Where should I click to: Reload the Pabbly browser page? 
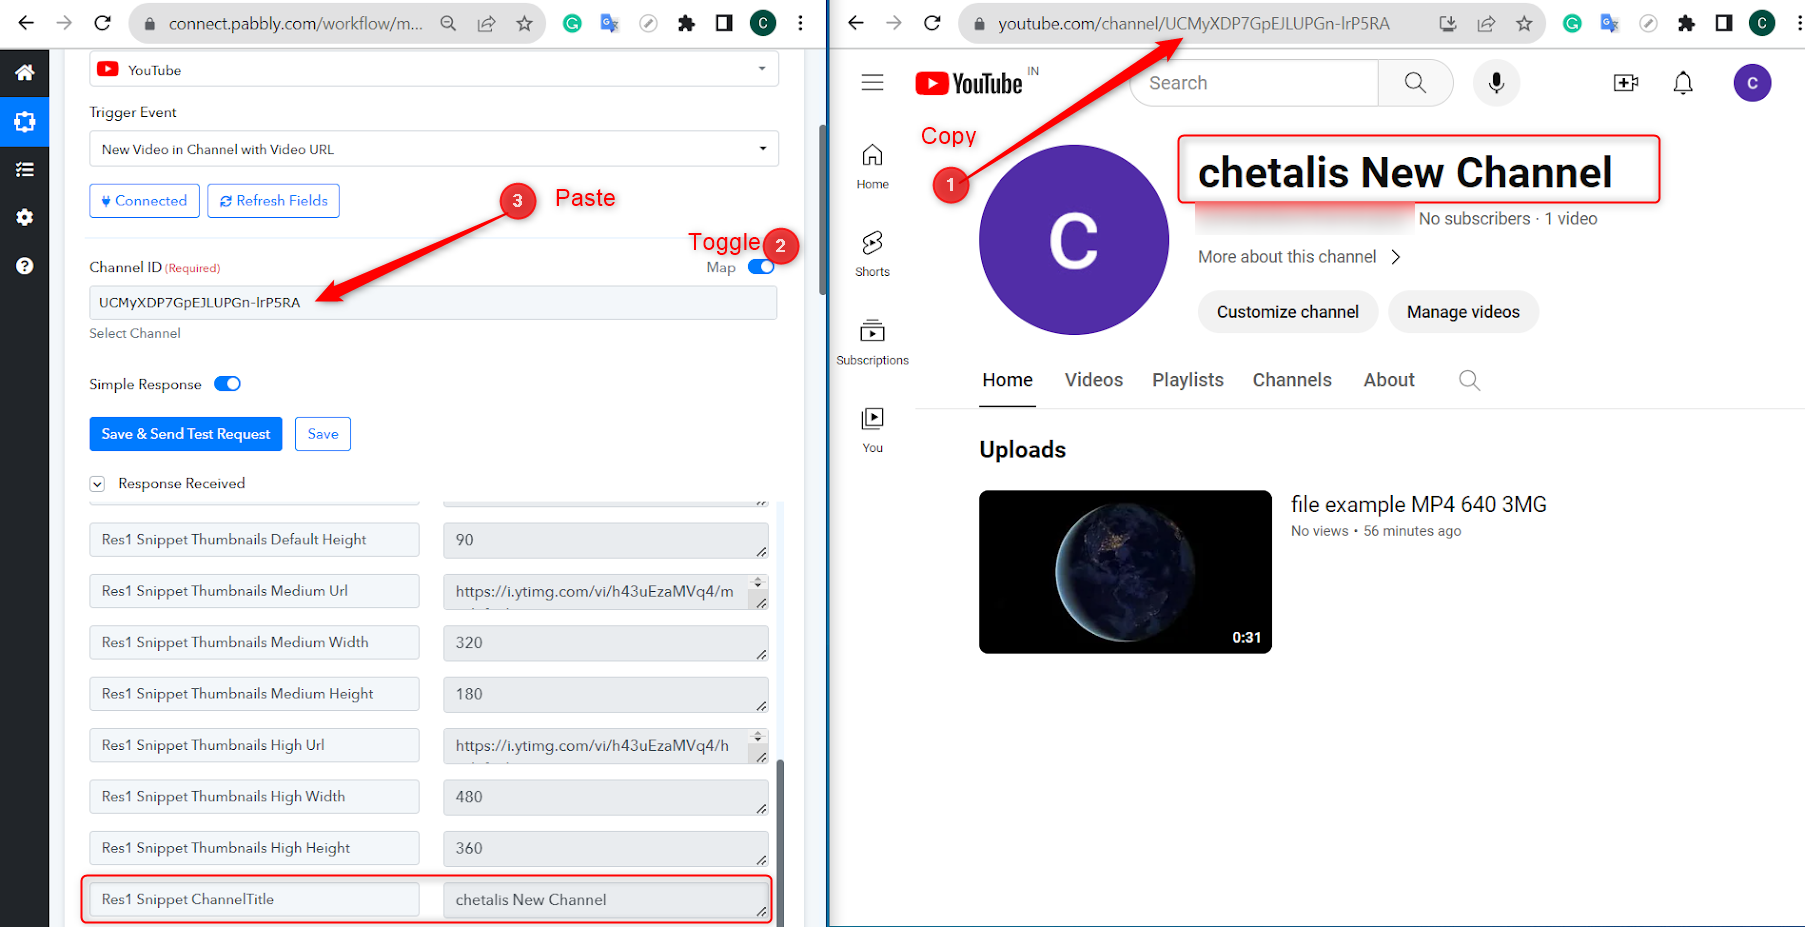(x=102, y=23)
